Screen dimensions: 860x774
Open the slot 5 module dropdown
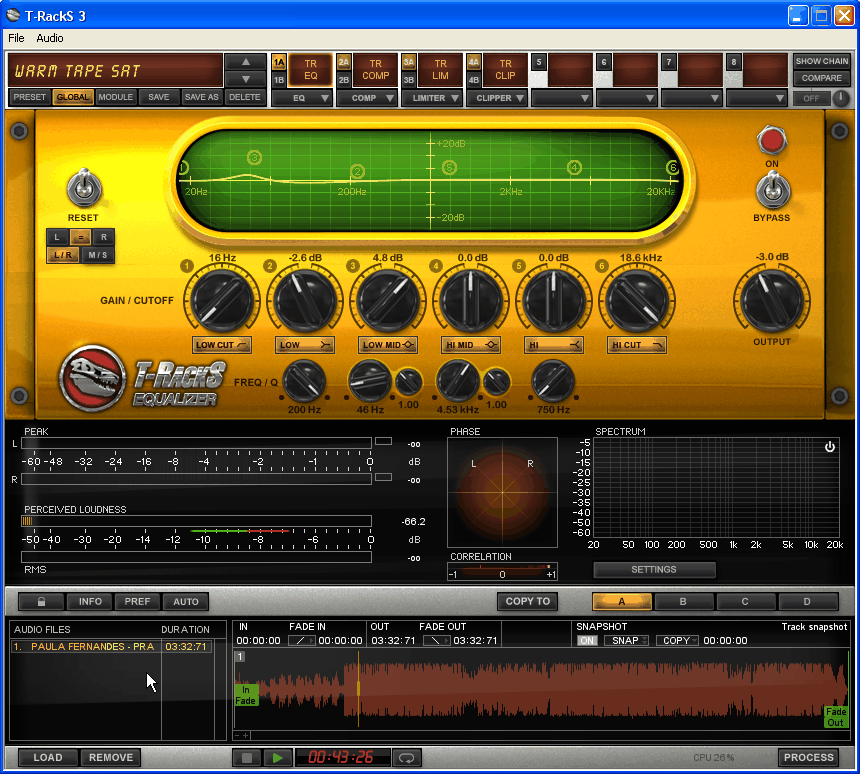coord(562,98)
